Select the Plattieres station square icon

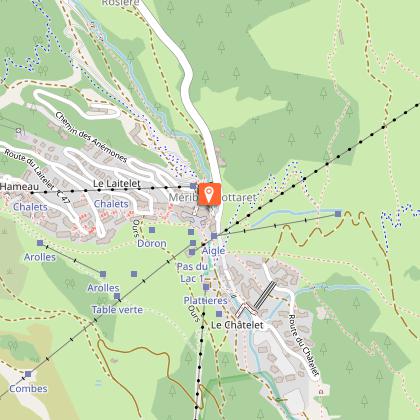pos(206,287)
